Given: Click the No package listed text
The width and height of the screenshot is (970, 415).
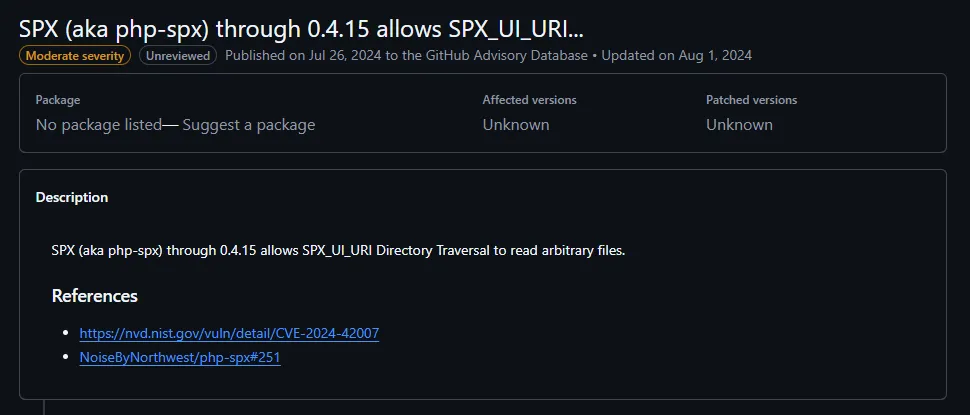Looking at the screenshot, I should coord(98,125).
